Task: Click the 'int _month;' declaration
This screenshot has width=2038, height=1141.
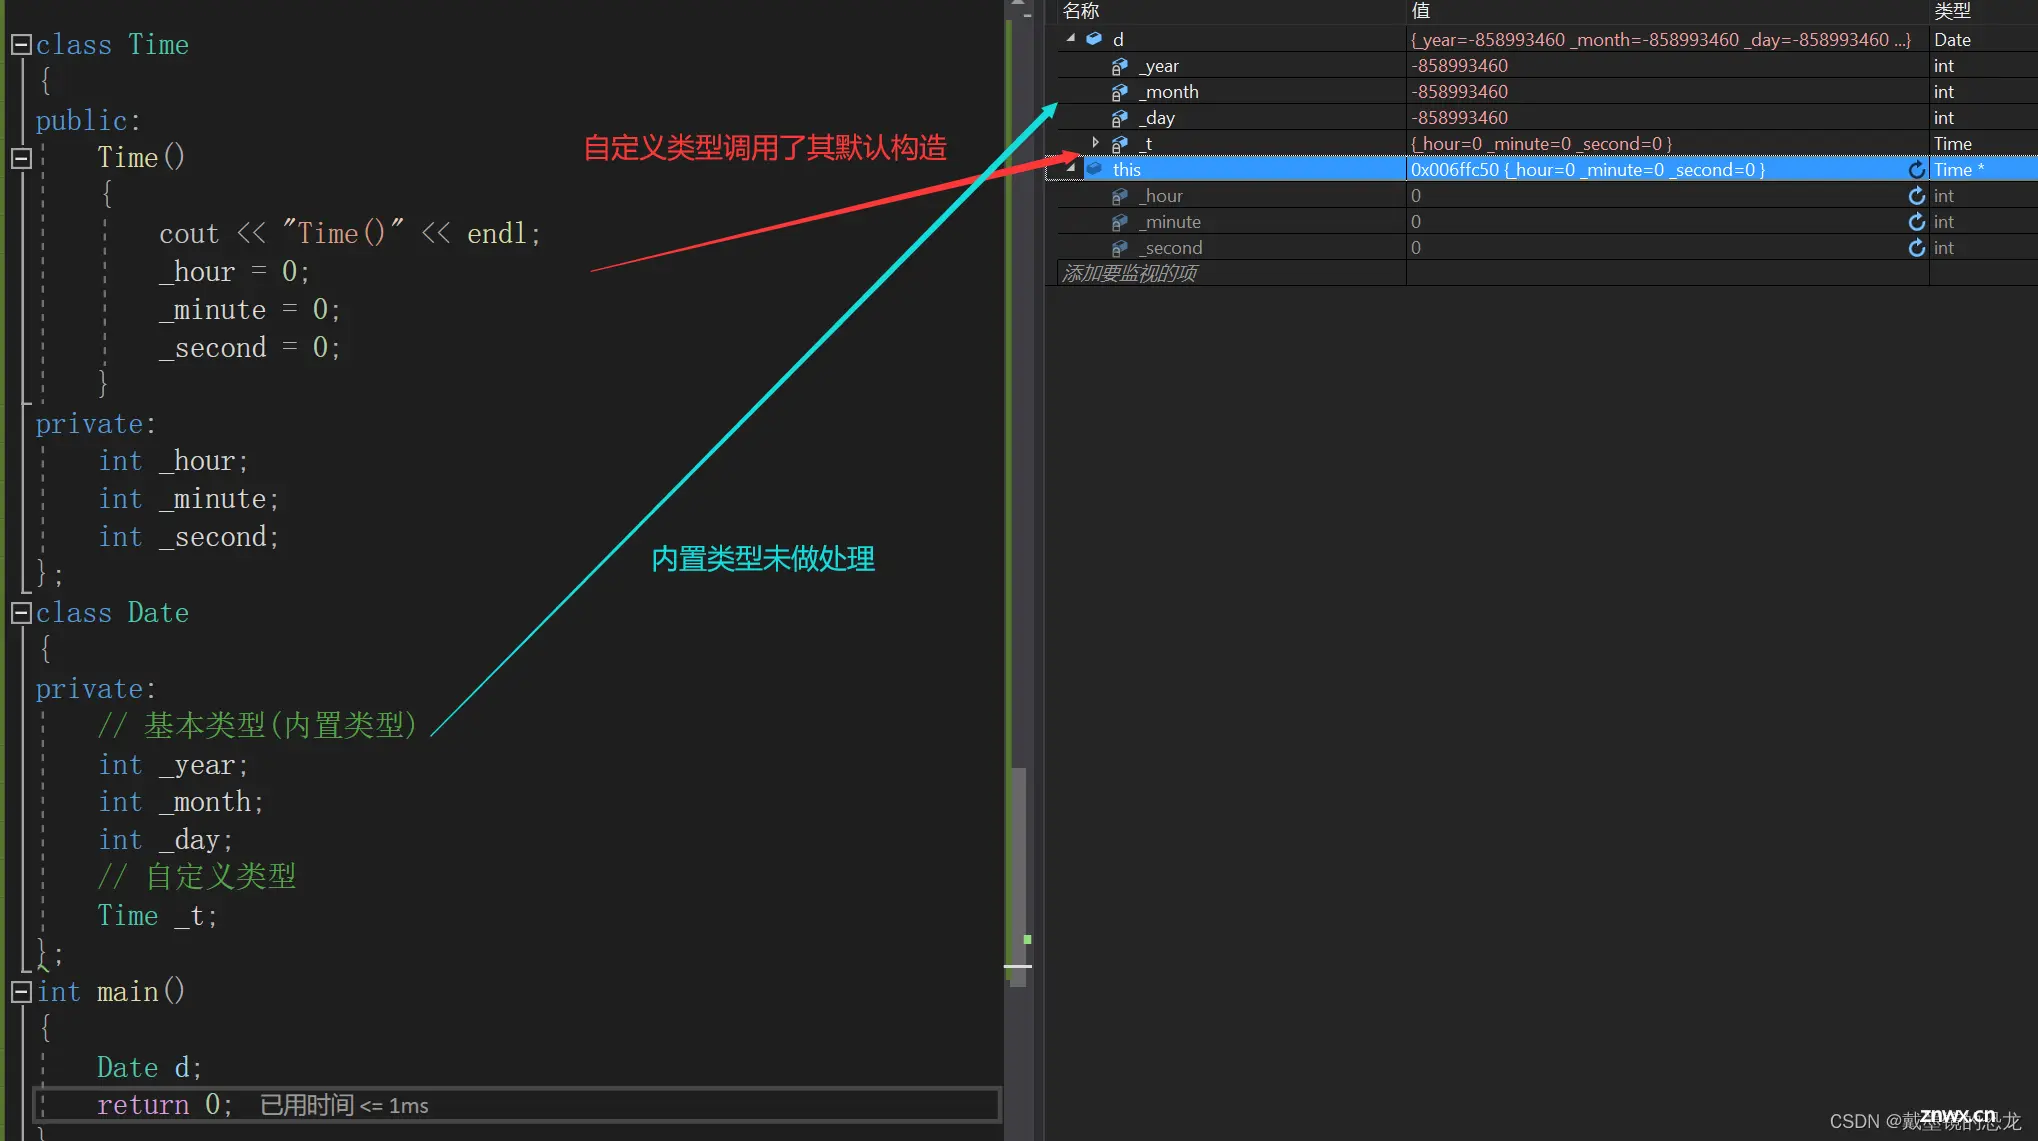Action: point(180,802)
